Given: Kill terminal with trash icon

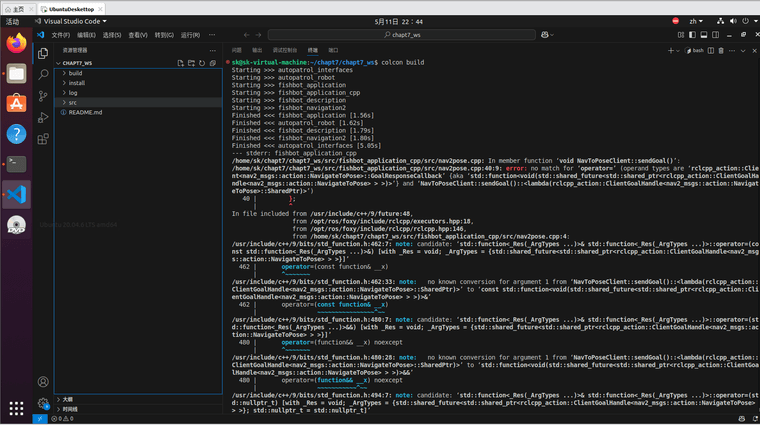Looking at the screenshot, I should coord(721,50).
